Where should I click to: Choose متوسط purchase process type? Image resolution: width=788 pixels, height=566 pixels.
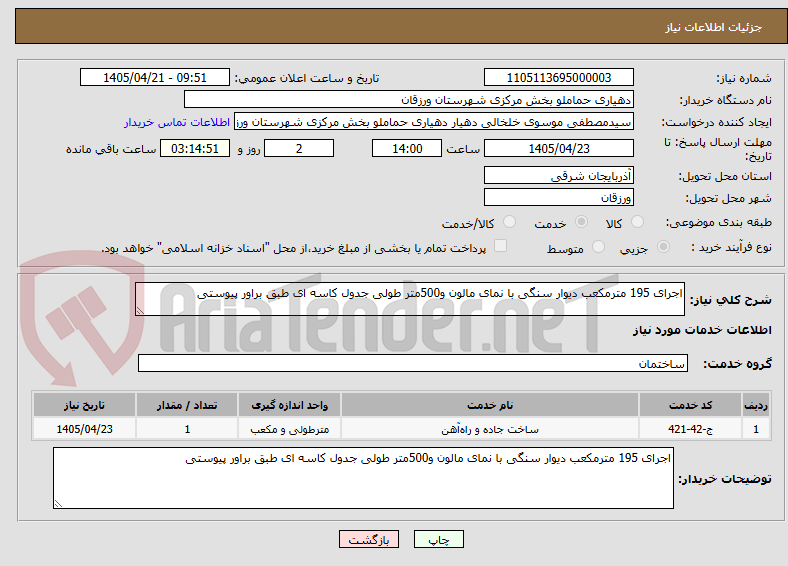pos(598,247)
